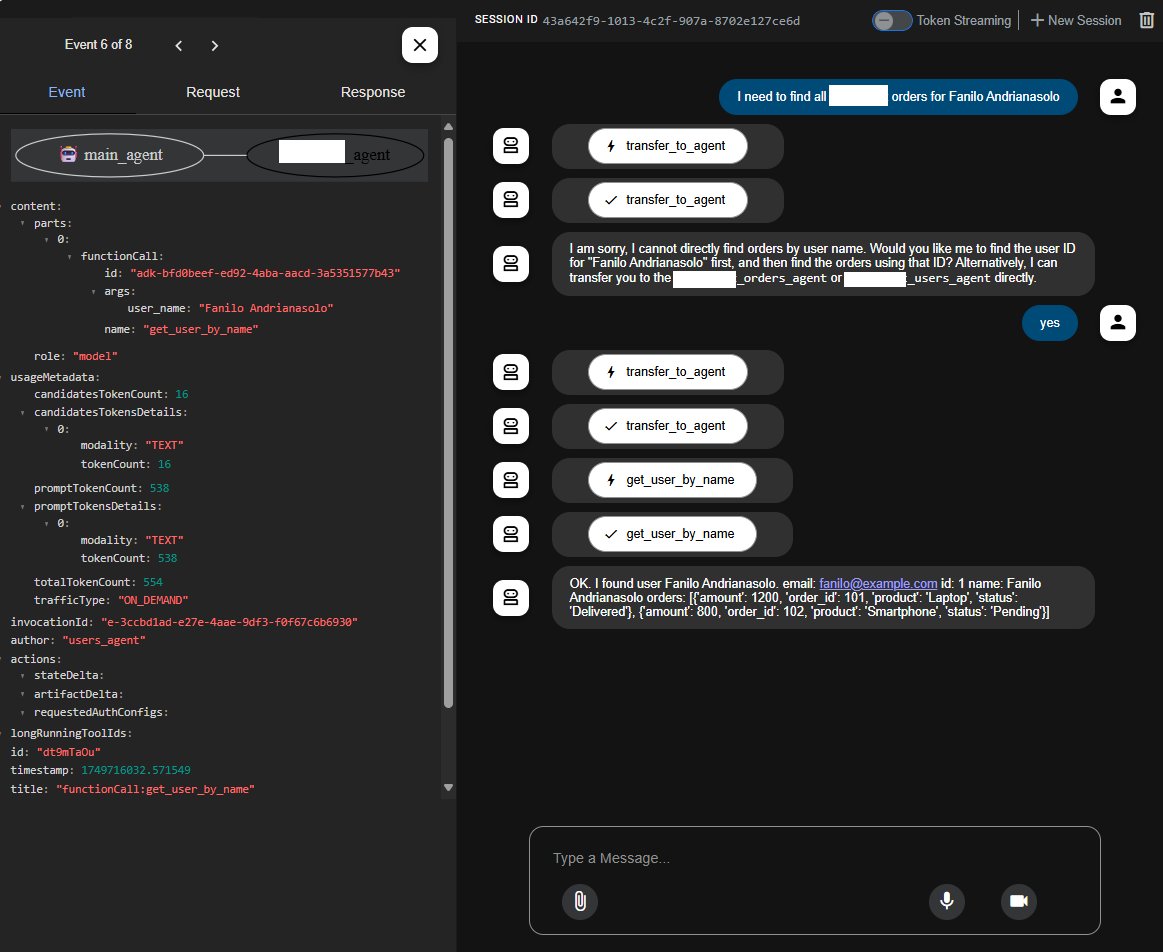Open get_user_by_name response chip with checkmark
The width and height of the screenshot is (1163, 952).
pos(672,535)
